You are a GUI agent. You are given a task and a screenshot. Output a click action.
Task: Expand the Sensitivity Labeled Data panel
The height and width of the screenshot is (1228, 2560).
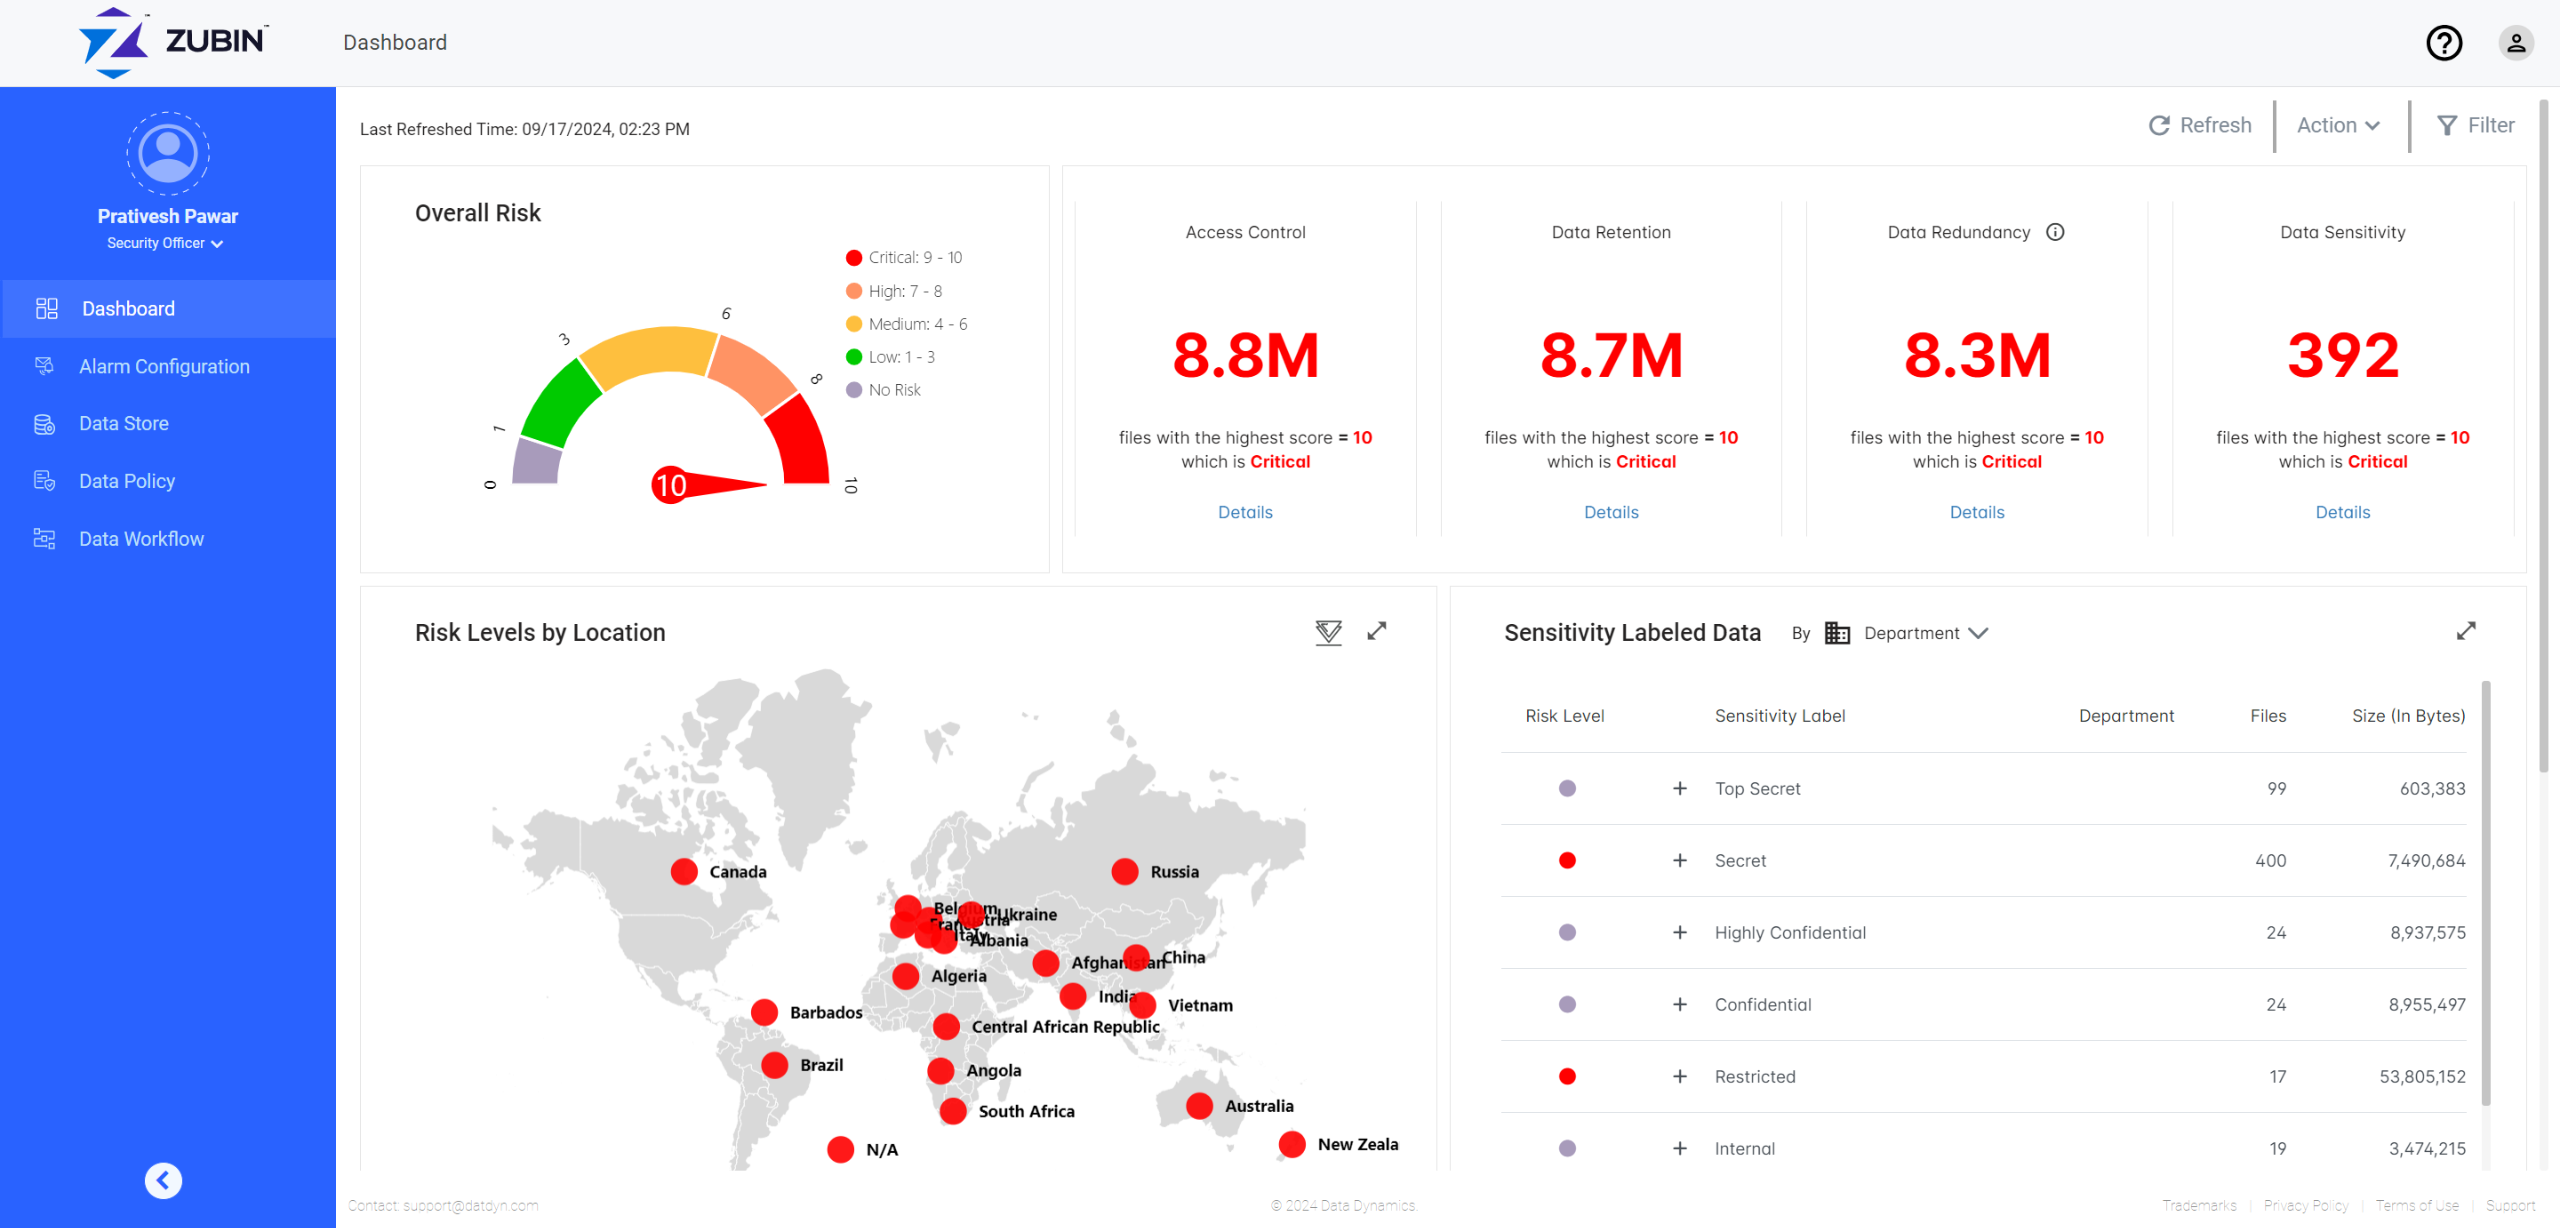tap(2465, 631)
